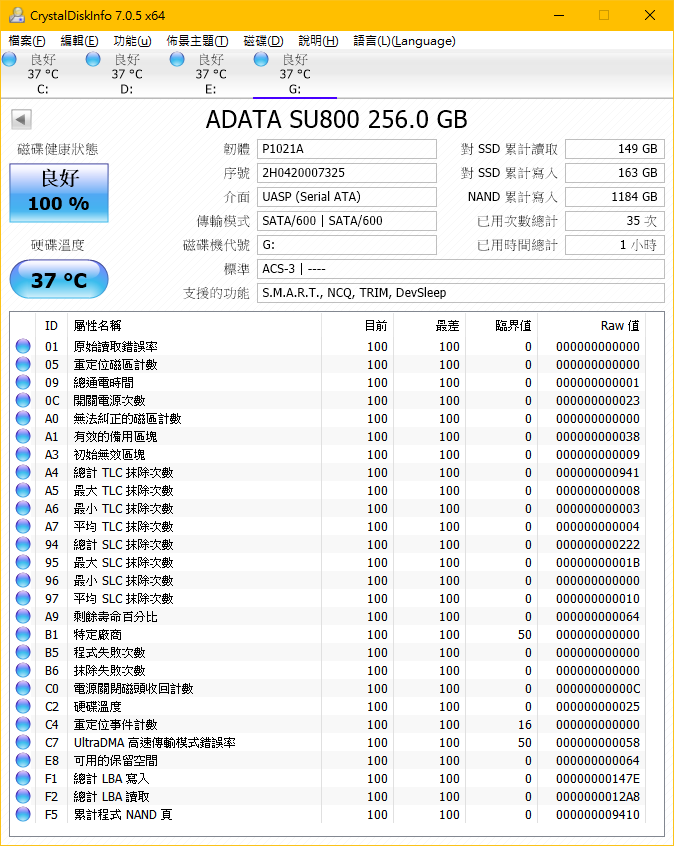Click the blue status circle for attribute F1
This screenshot has width=674, height=846.
pos(23,778)
